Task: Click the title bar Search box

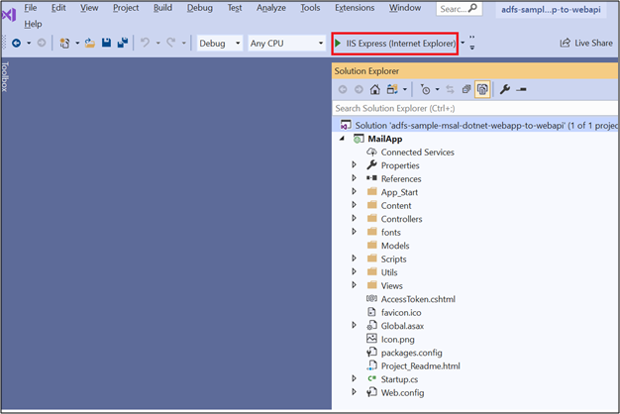Action: point(459,9)
